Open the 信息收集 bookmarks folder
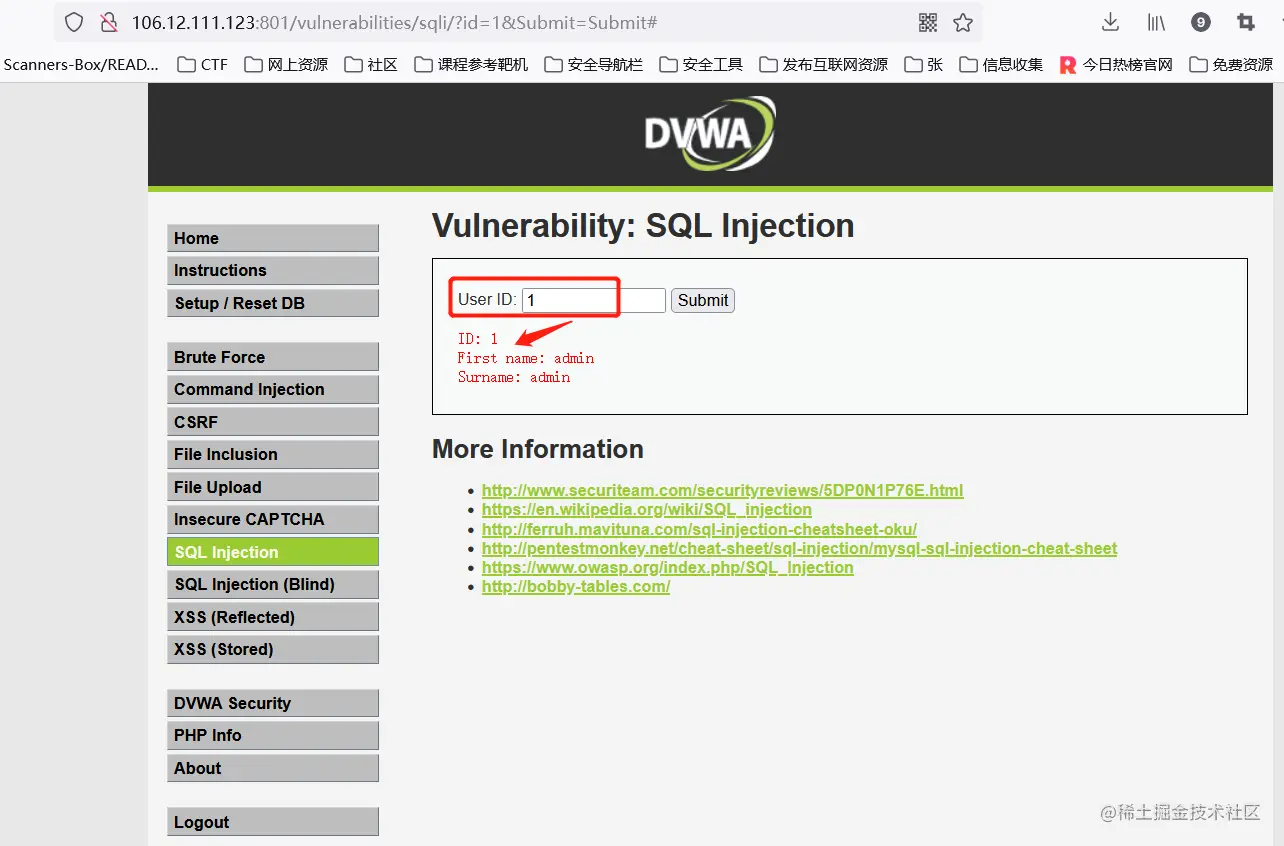Screen dimensions: 1284x846 tap(1001, 64)
